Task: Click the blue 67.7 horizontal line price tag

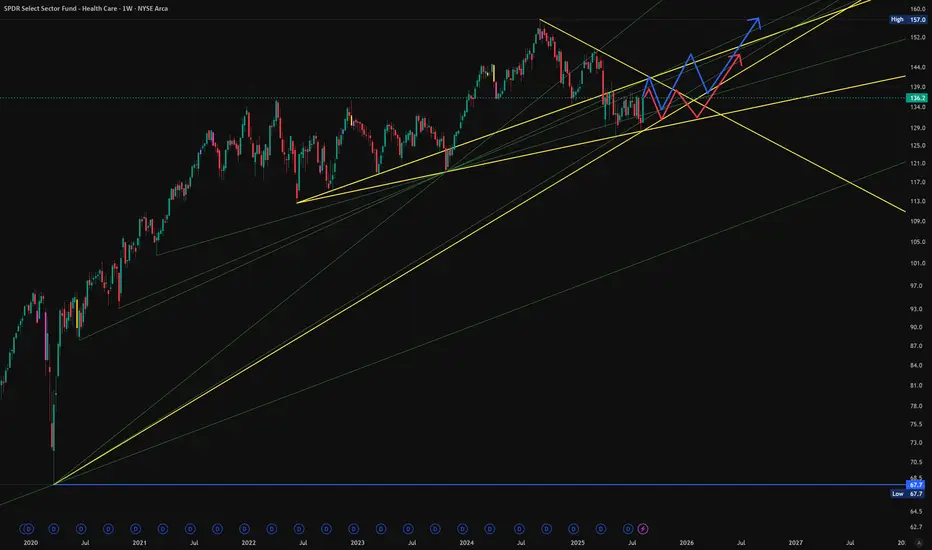Action: pyautogui.click(x=916, y=485)
